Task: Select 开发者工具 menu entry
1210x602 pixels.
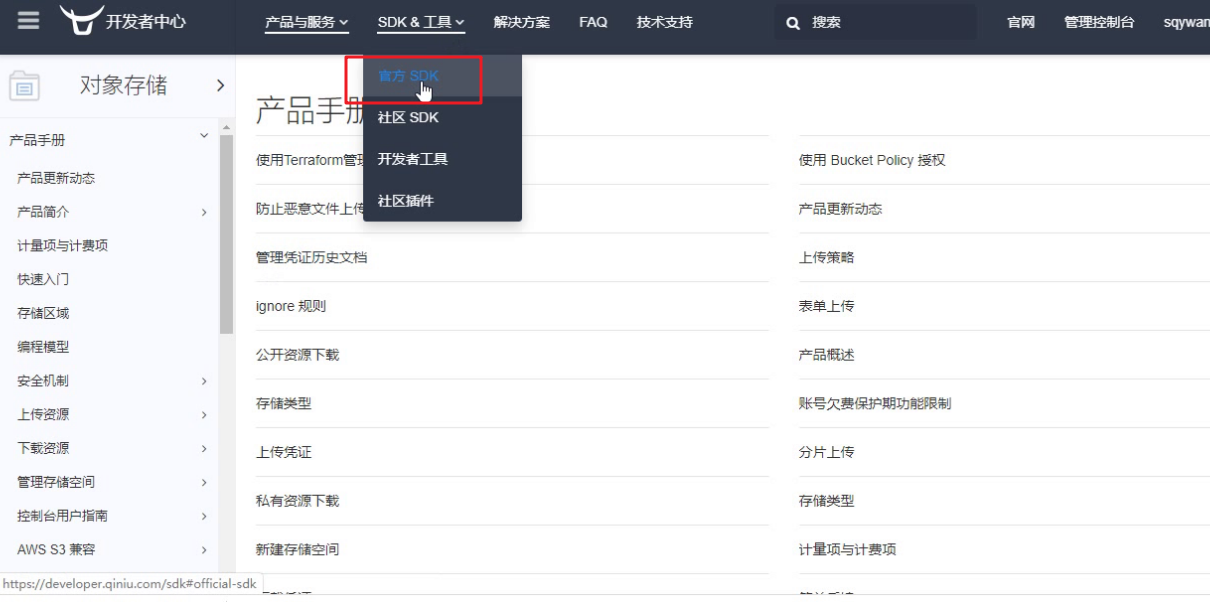Action: pos(442,159)
